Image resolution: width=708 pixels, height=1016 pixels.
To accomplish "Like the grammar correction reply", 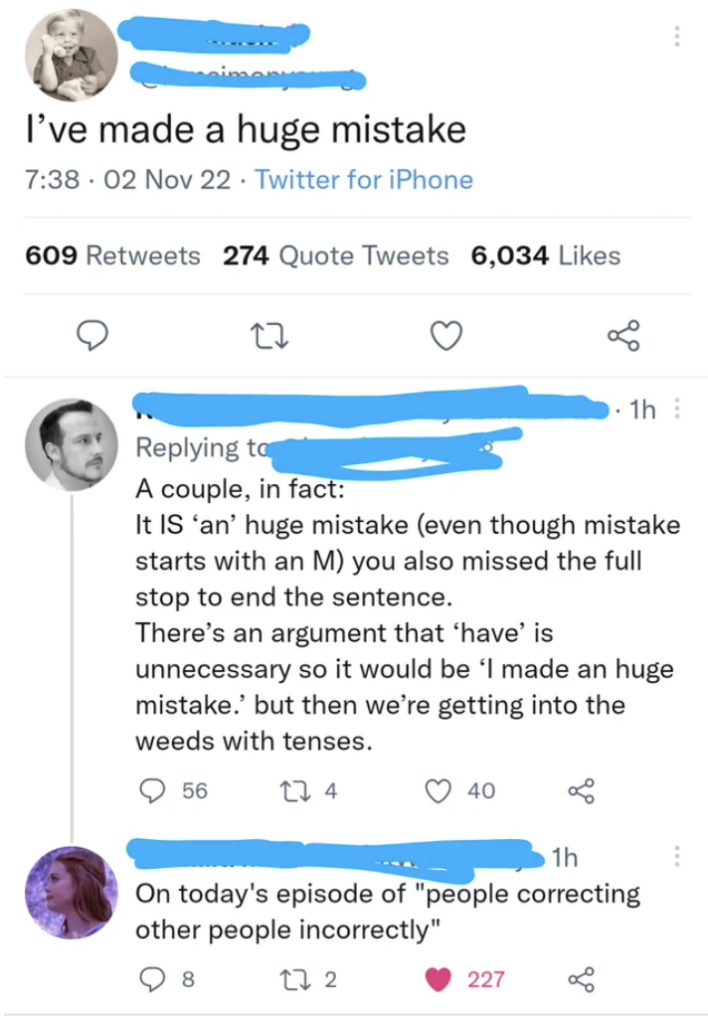I will [438, 791].
